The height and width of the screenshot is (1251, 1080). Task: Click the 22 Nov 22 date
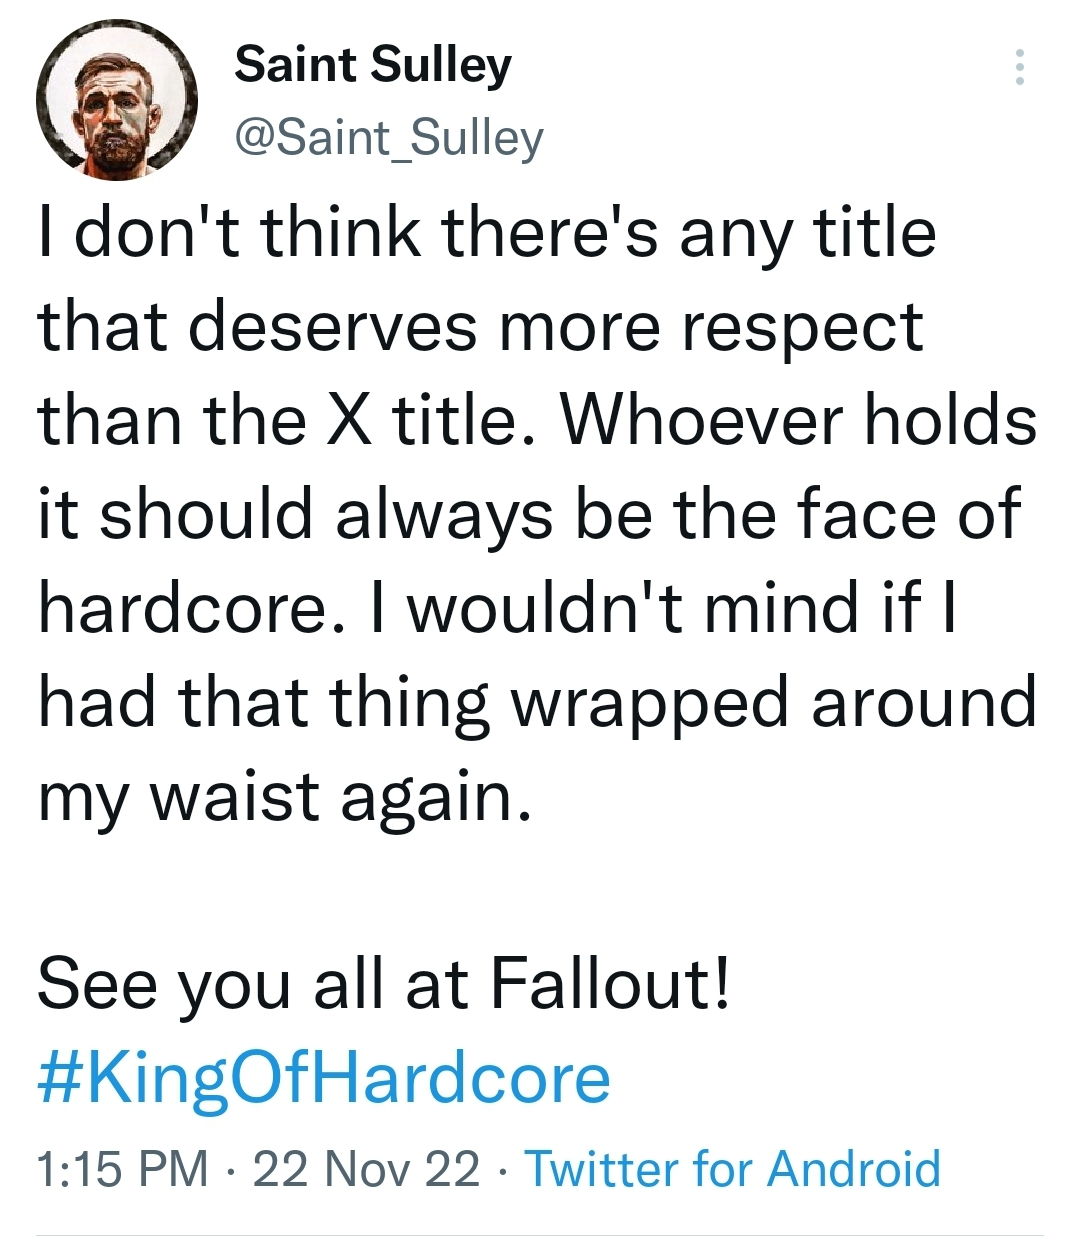pos(366,1168)
